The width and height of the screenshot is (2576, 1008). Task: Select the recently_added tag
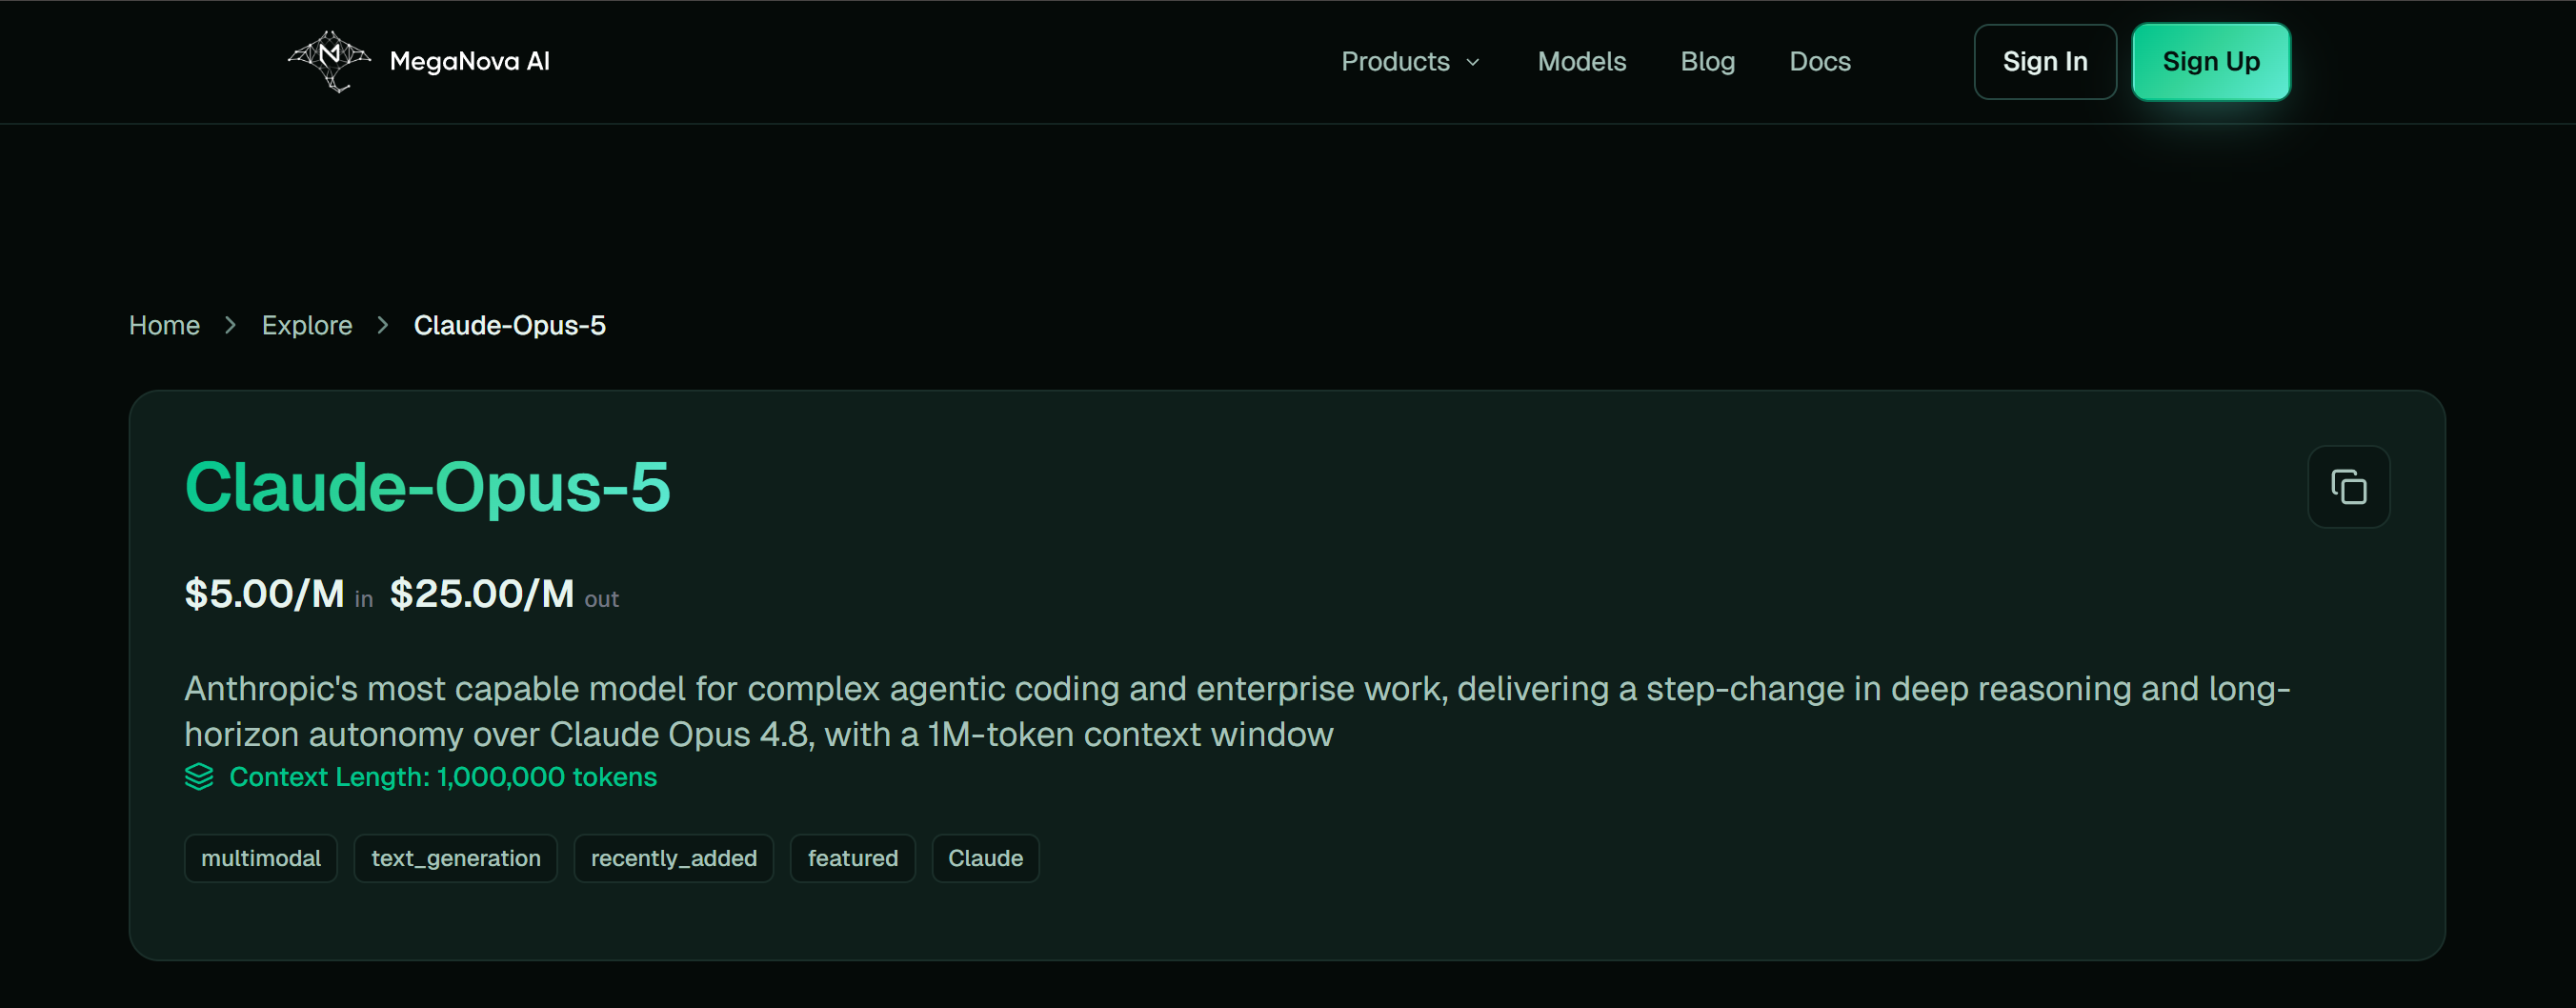(674, 858)
